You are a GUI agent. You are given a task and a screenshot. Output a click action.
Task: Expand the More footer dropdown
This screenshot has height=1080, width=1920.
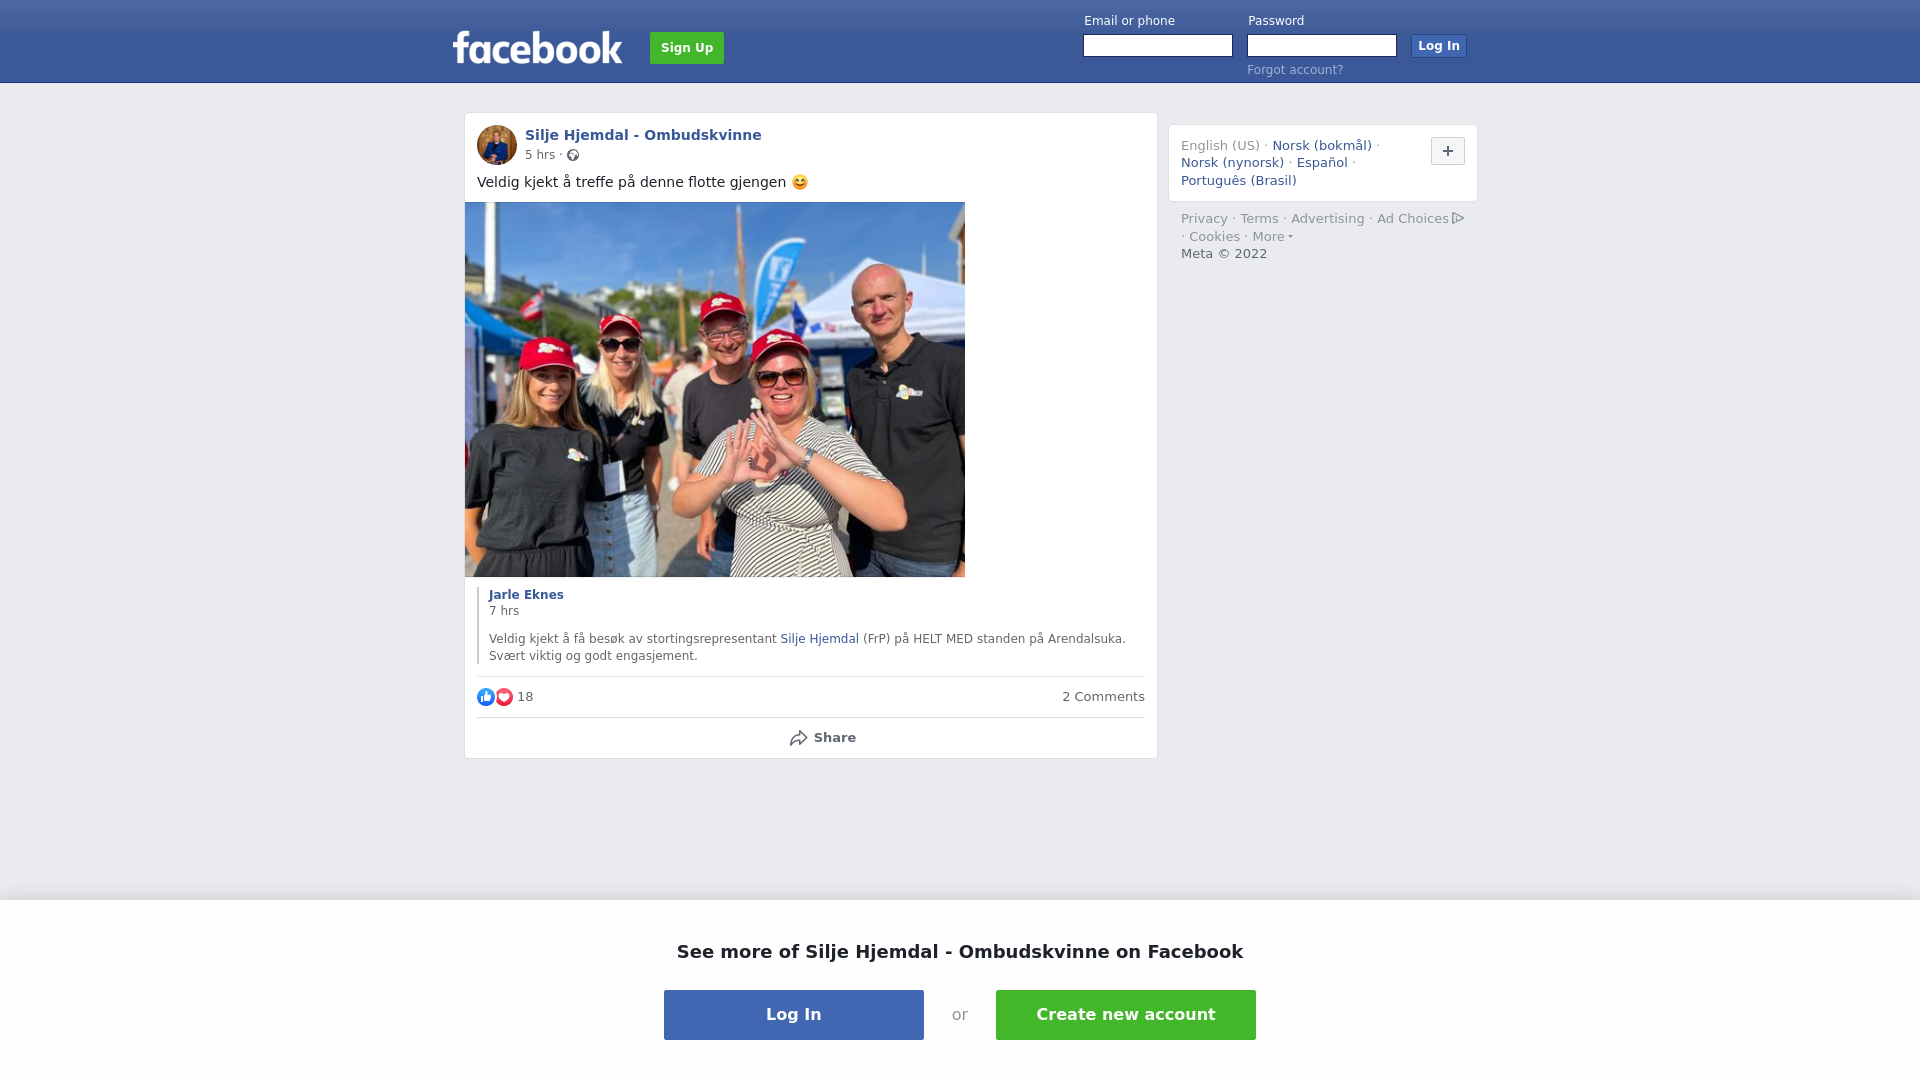(x=1273, y=237)
